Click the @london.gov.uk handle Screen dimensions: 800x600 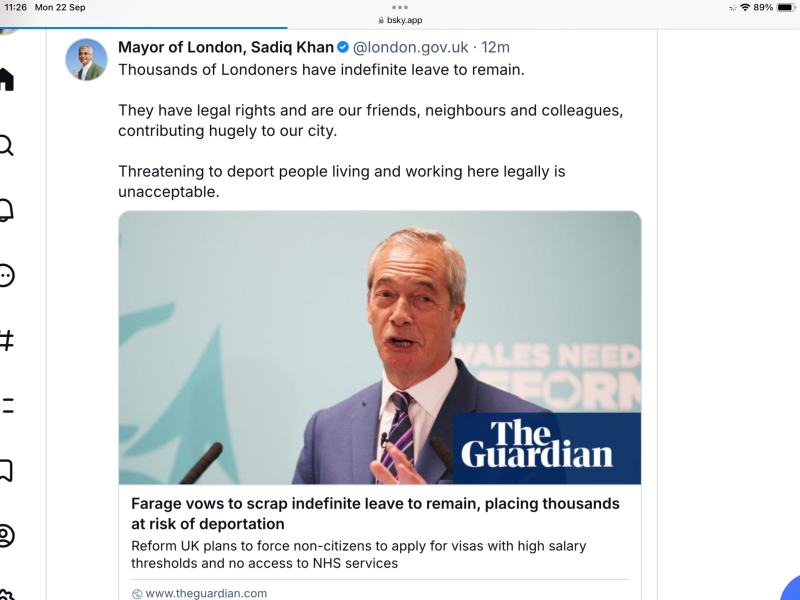point(410,47)
